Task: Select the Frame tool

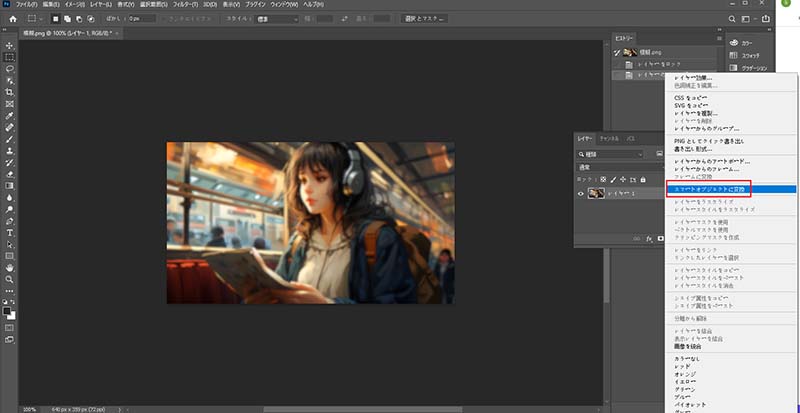Action: point(9,104)
